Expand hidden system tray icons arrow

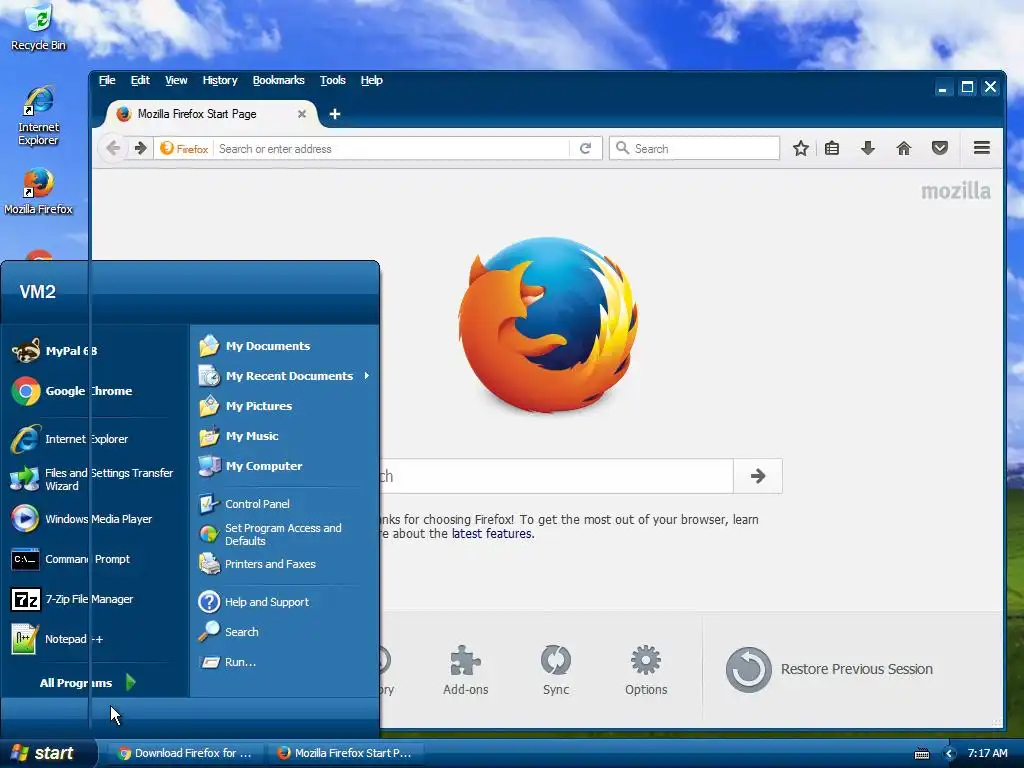coord(950,754)
